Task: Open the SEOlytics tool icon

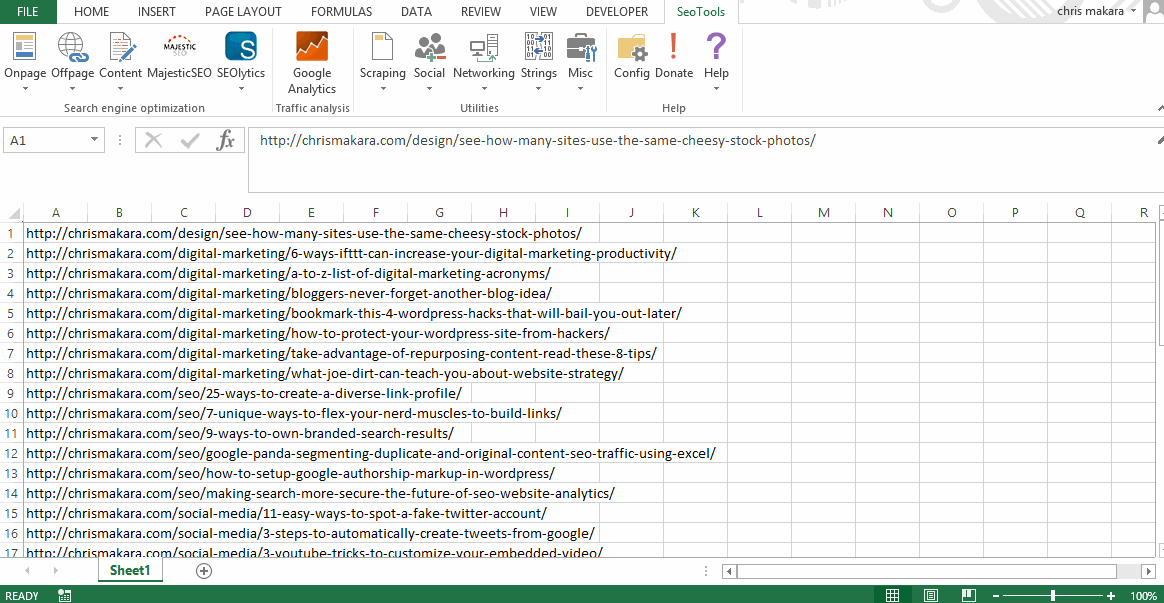Action: pyautogui.click(x=241, y=46)
